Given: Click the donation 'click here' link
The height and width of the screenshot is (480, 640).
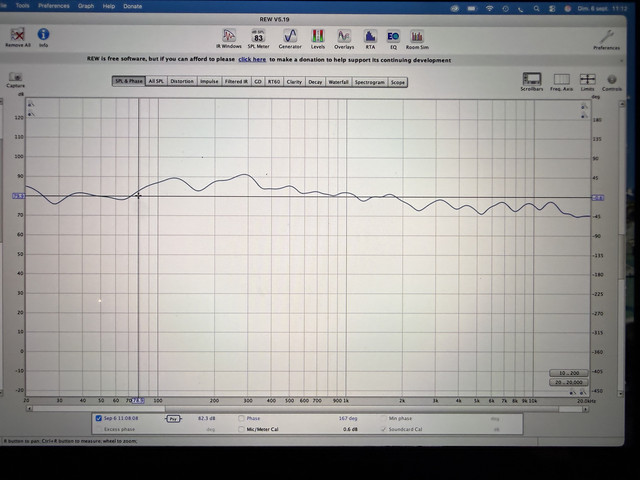Looking at the screenshot, I should click(252, 60).
